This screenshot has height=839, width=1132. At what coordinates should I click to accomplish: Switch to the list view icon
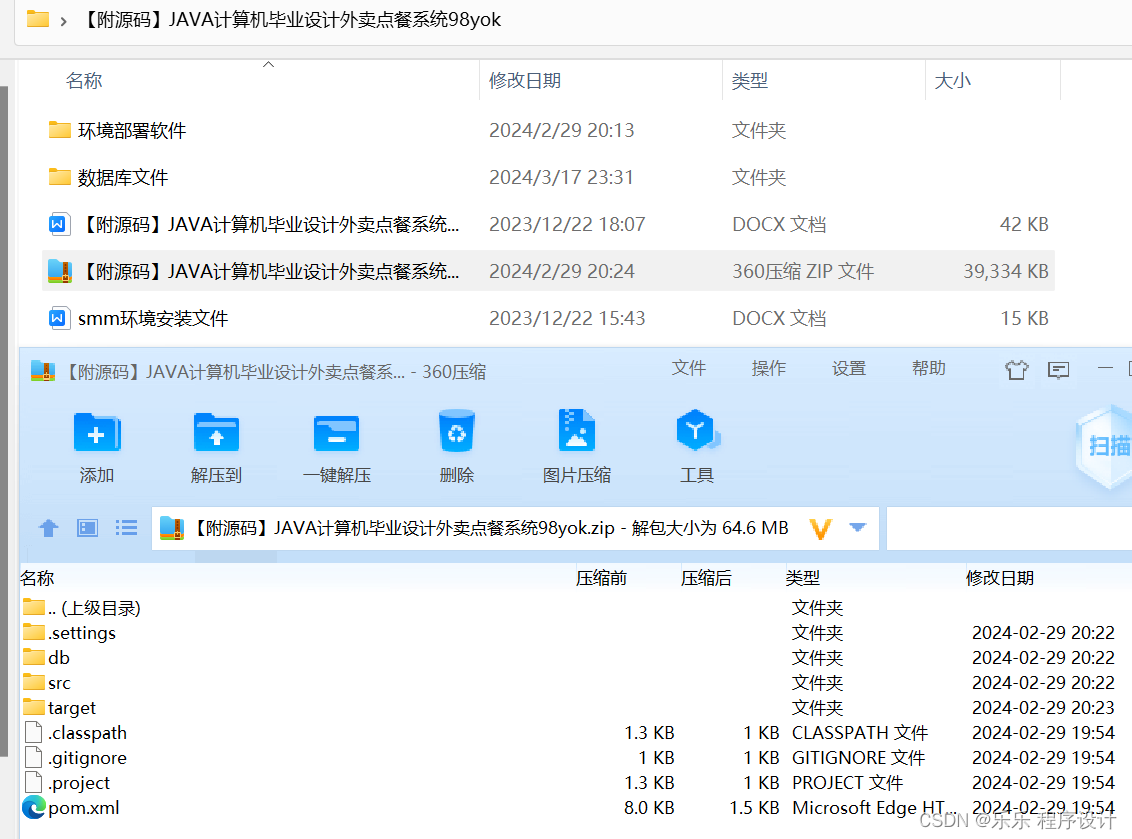coord(125,528)
